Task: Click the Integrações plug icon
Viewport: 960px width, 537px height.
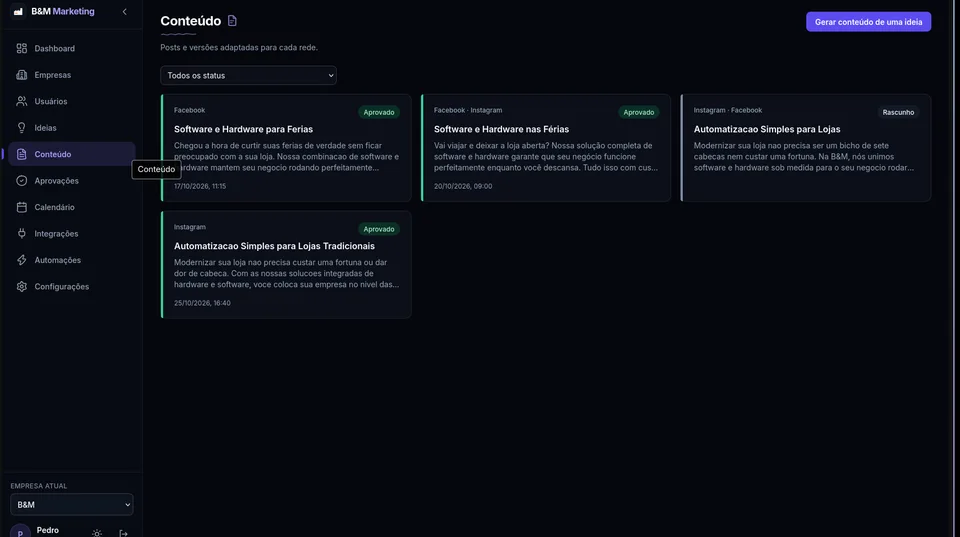Action: click(x=21, y=233)
